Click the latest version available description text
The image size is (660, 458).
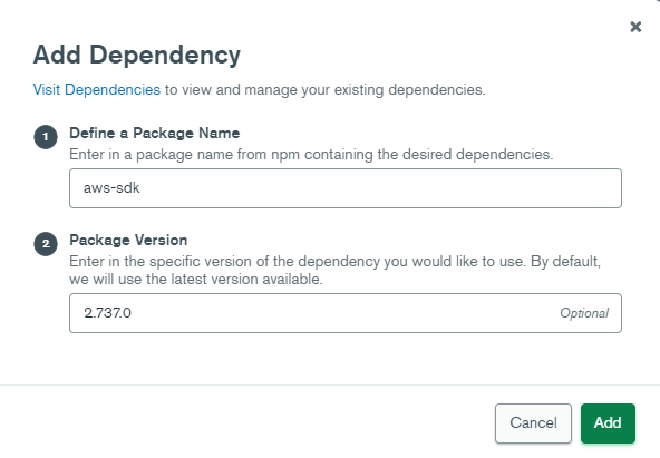point(335,270)
